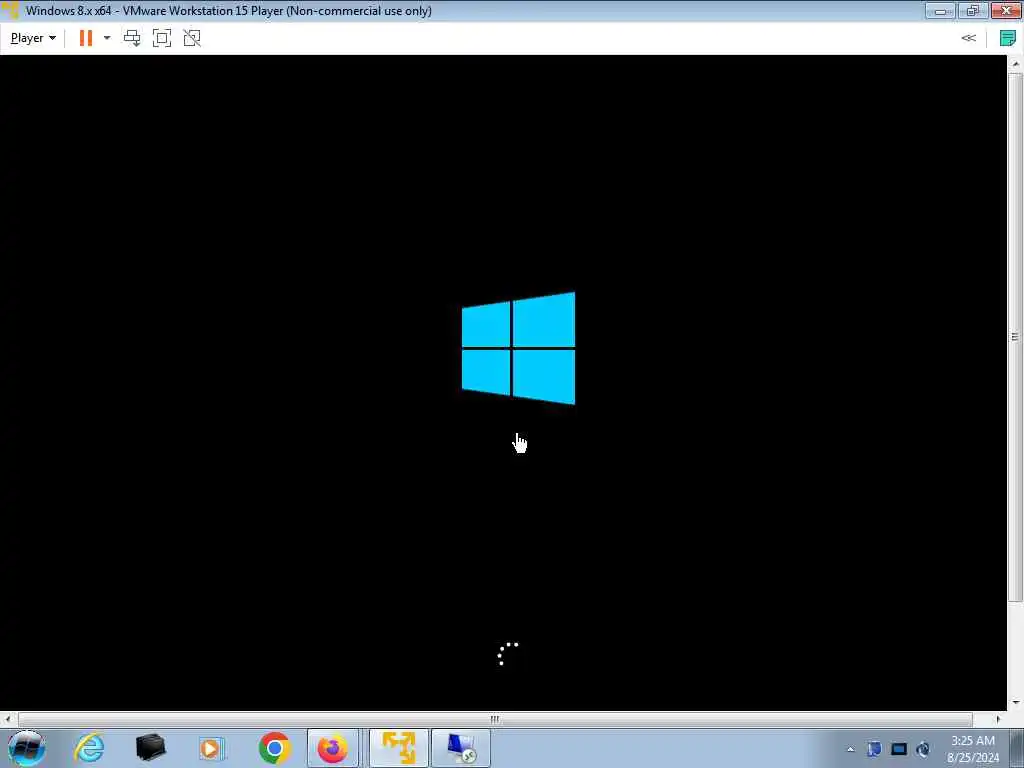The height and width of the screenshot is (768, 1024).
Task: Click the Show desktop strip after the clock
Action: (x=1016, y=749)
